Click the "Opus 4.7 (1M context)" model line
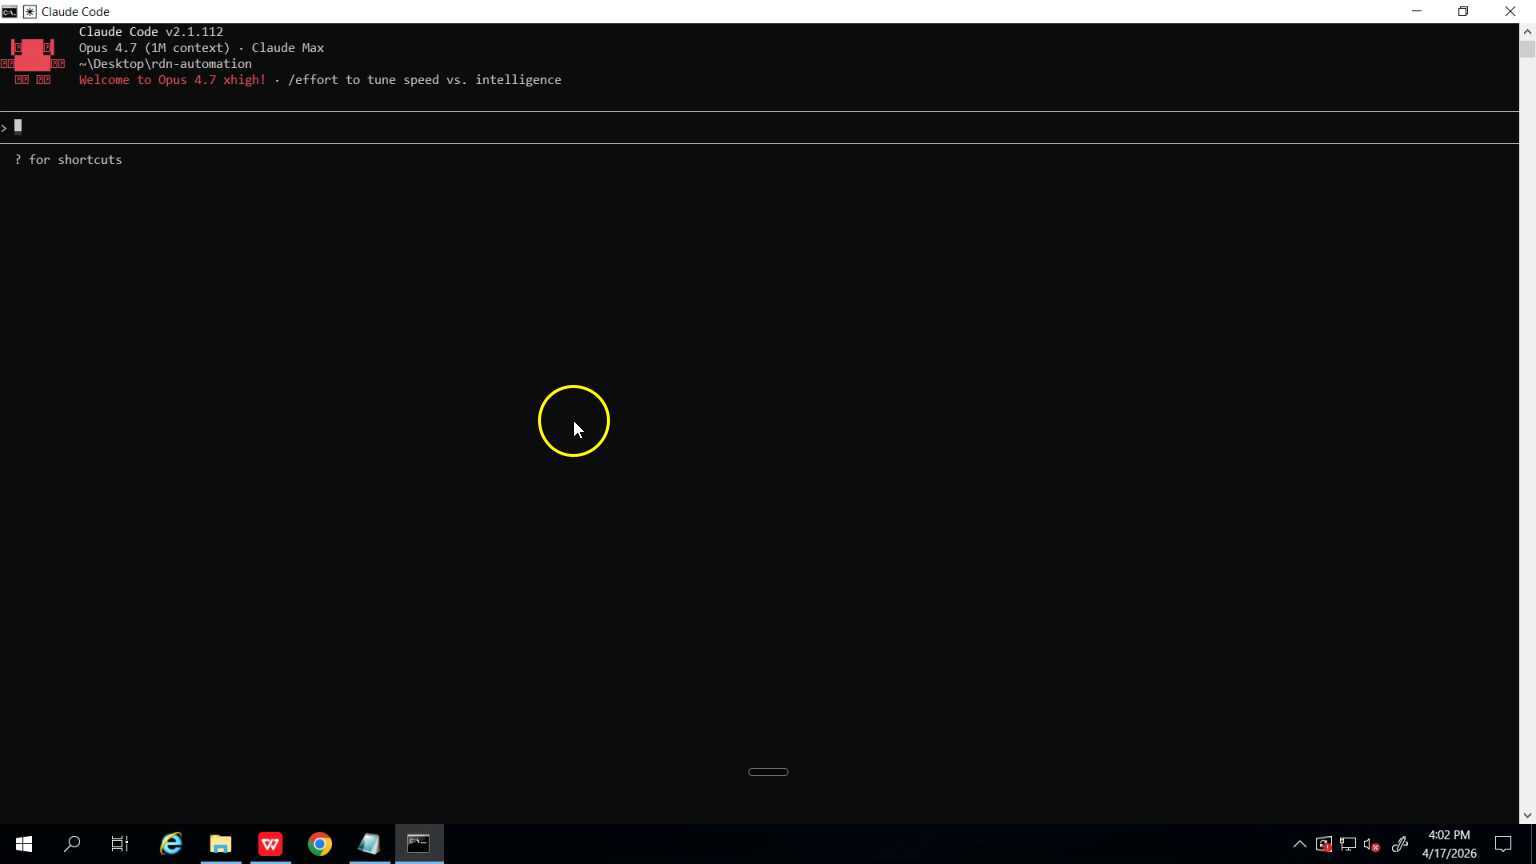 tap(154, 48)
